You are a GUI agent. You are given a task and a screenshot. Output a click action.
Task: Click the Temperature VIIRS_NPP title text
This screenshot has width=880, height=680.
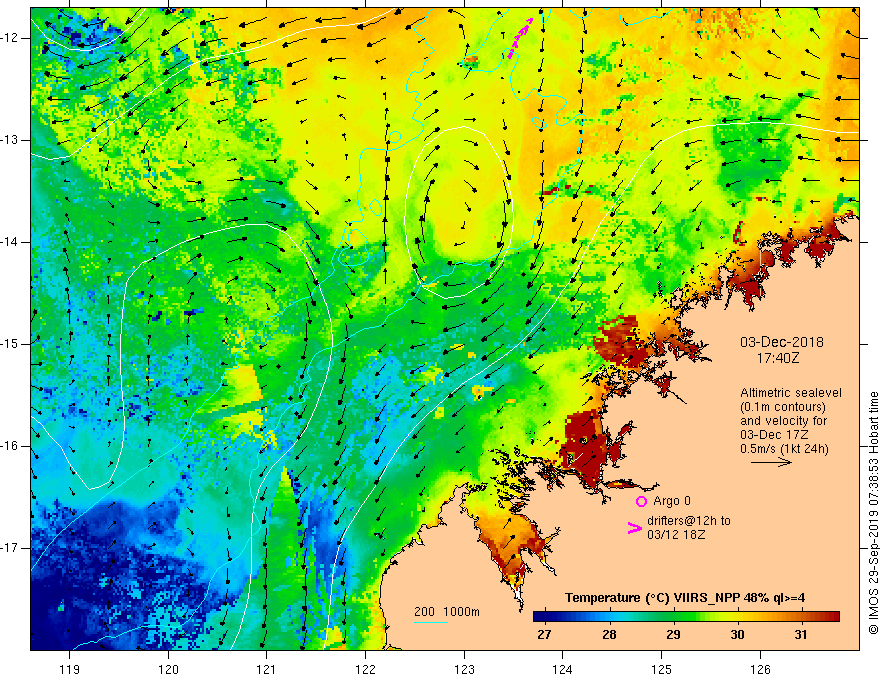point(685,598)
